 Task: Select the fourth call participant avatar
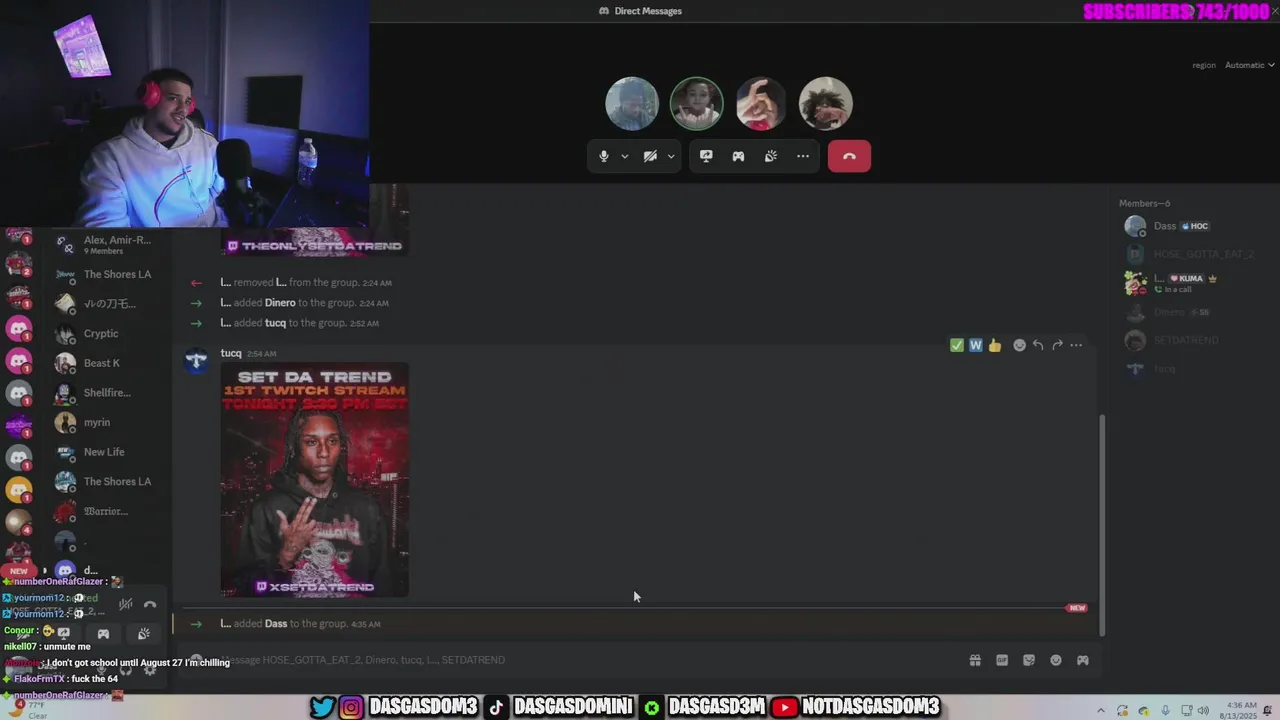pyautogui.click(x=825, y=103)
